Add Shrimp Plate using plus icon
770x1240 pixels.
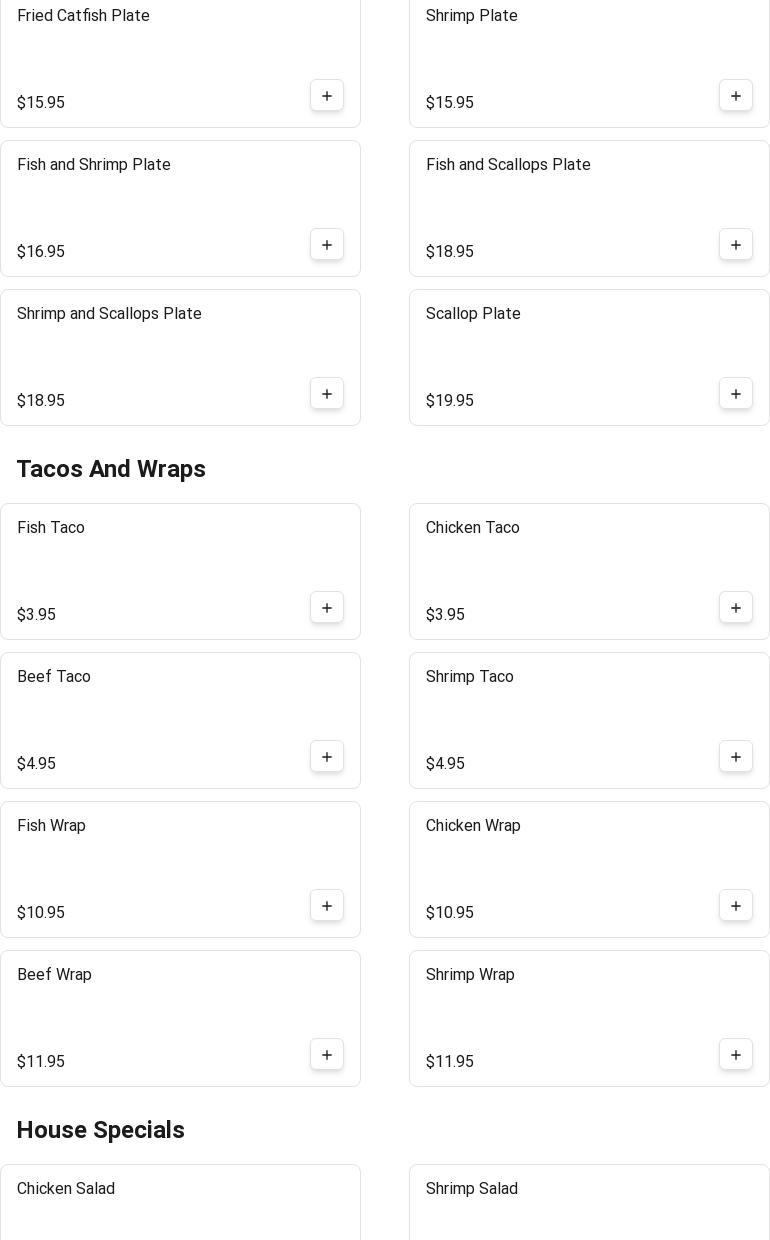pos(736,96)
